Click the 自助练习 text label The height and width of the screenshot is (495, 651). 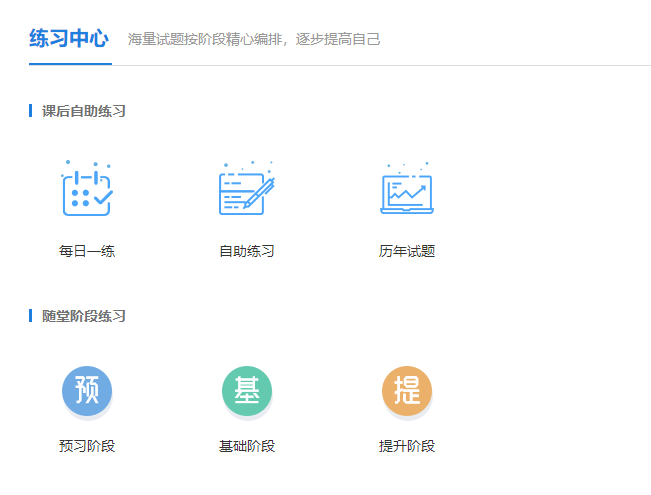coord(247,251)
